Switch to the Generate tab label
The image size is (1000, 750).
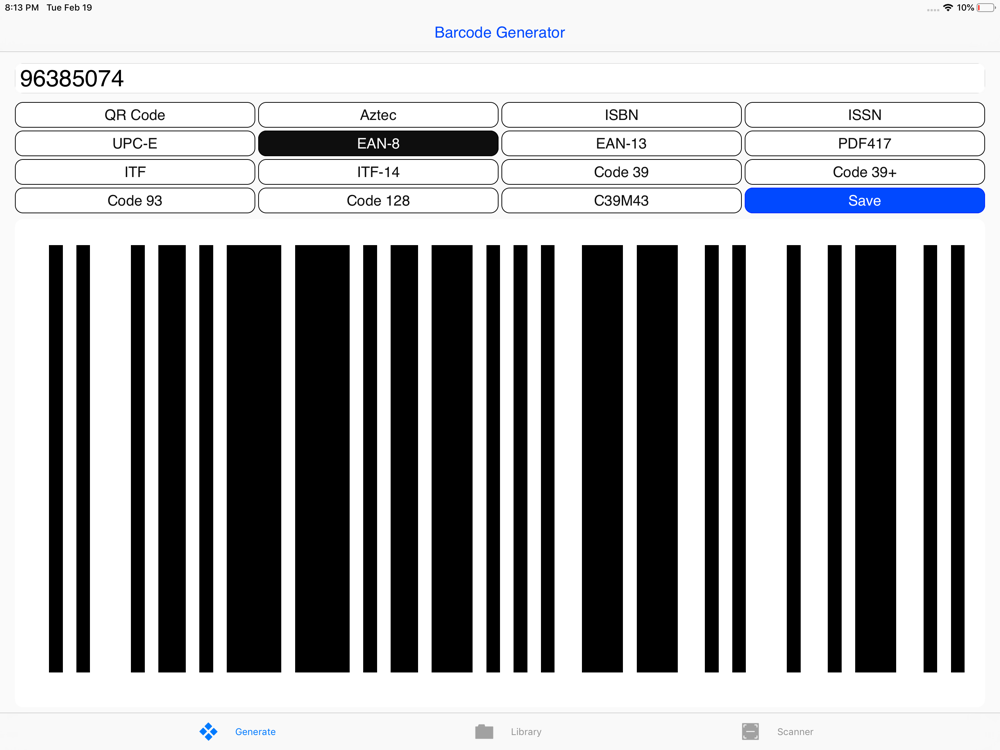coord(255,732)
